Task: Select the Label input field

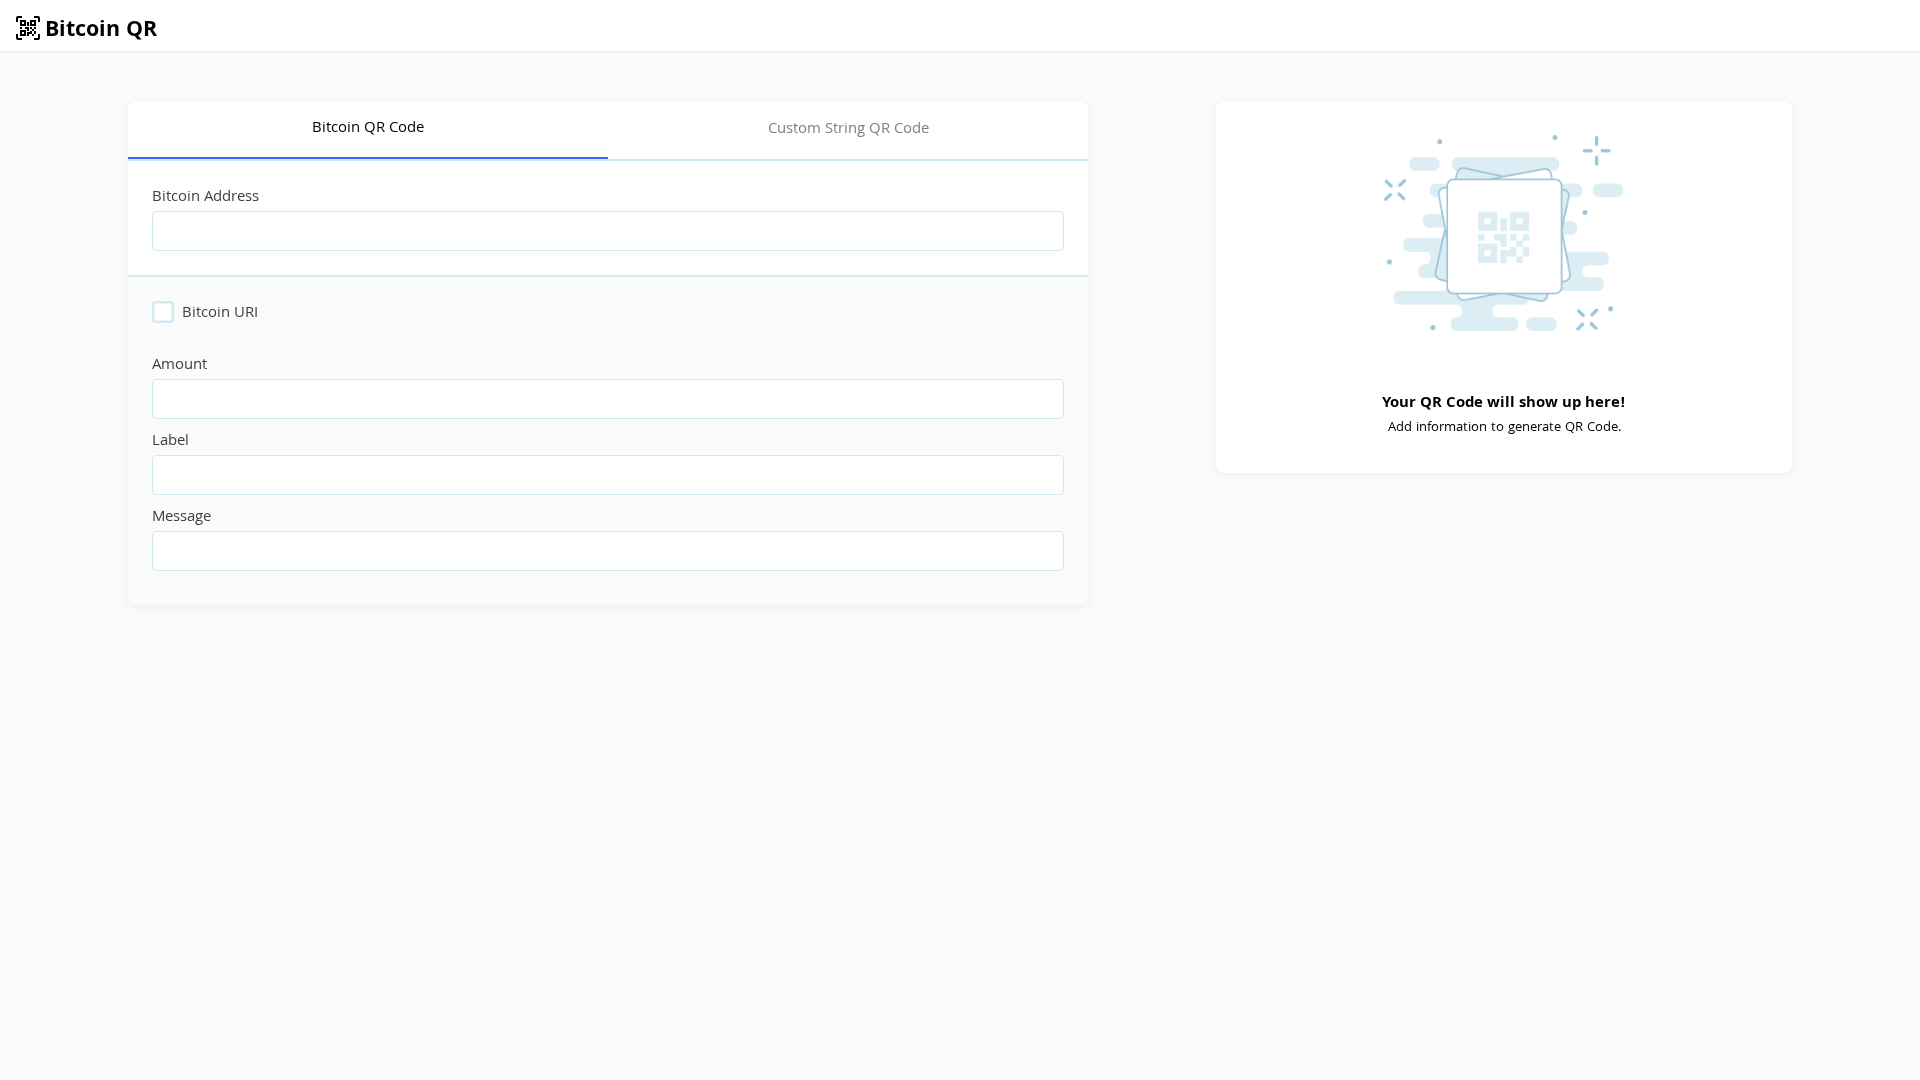Action: pyautogui.click(x=608, y=475)
